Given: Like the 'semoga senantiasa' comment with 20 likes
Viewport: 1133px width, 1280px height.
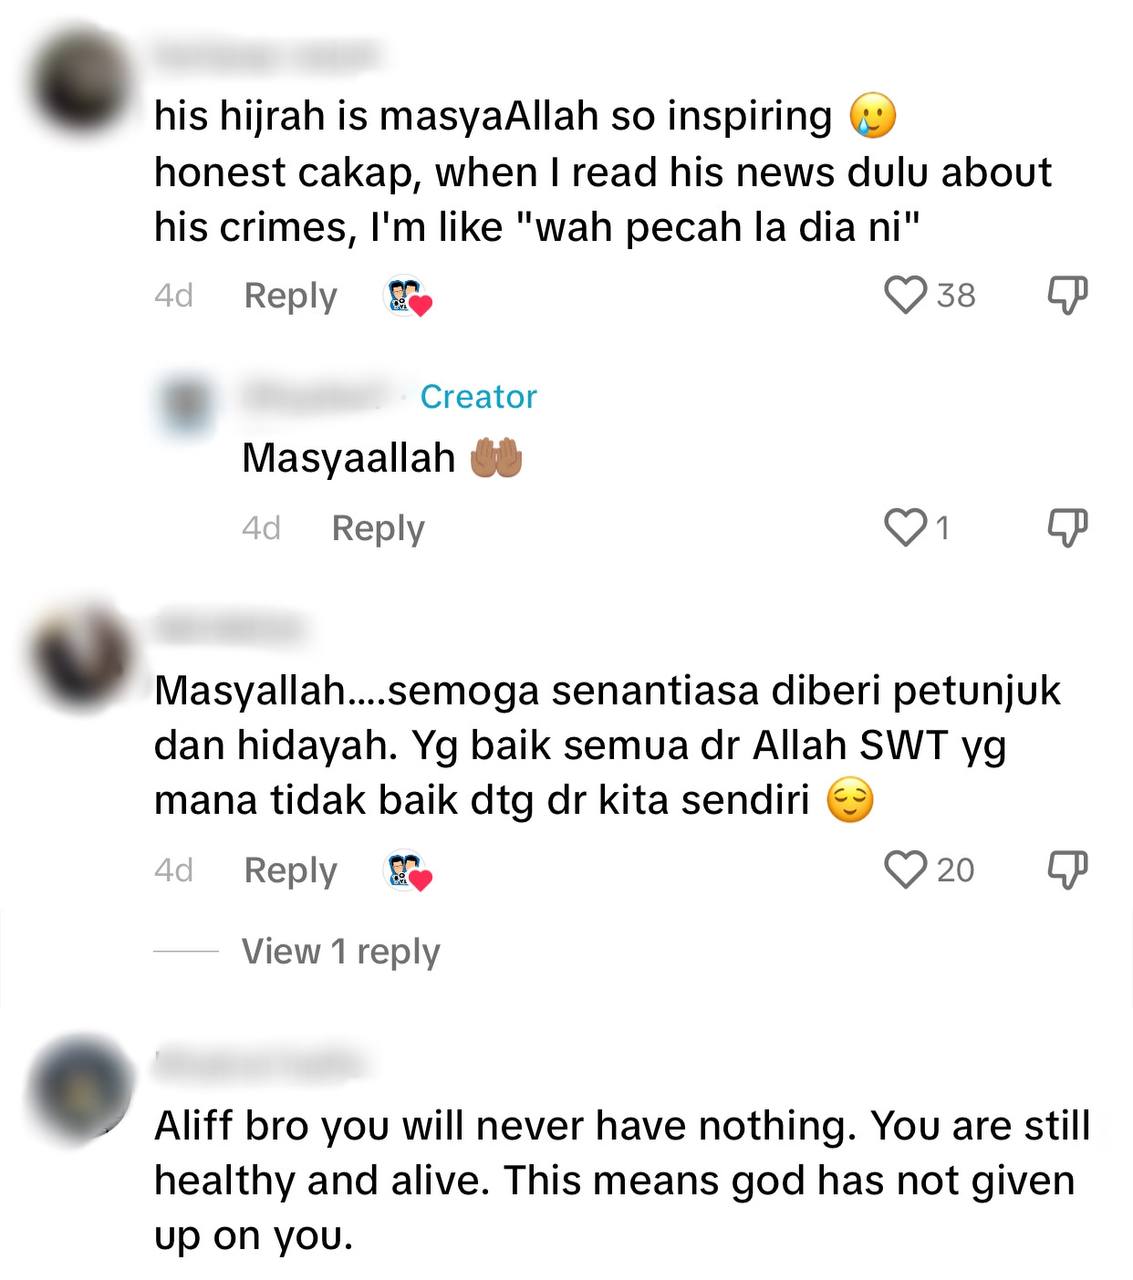Looking at the screenshot, I should click(x=906, y=869).
